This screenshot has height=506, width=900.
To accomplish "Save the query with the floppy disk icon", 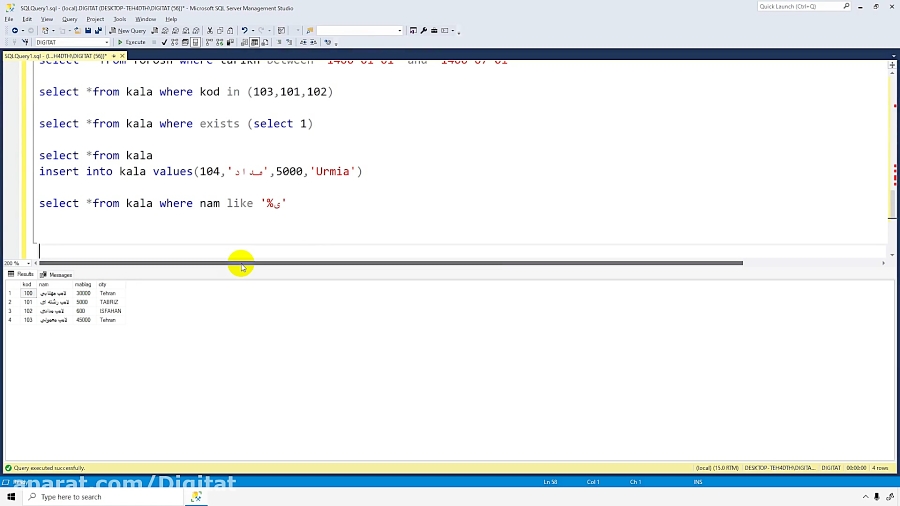I will [88, 30].
